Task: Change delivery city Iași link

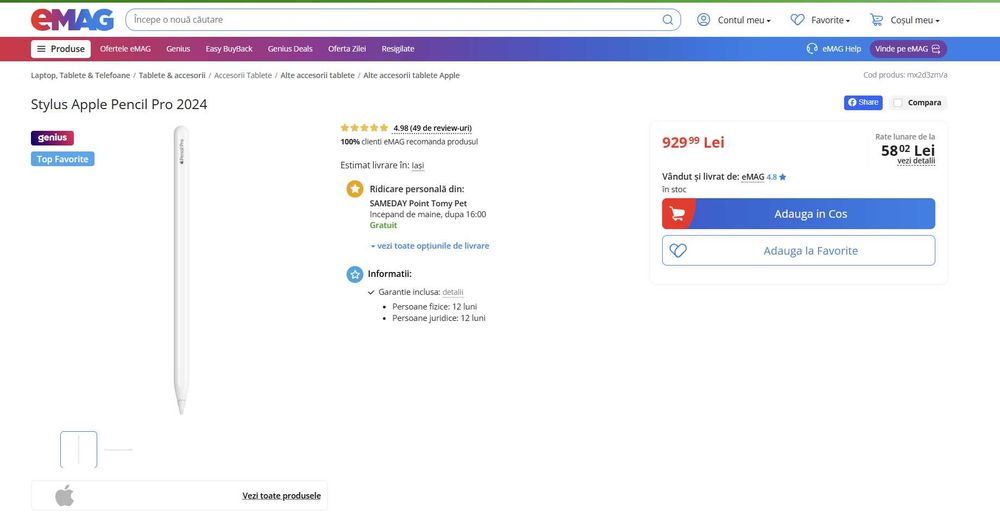Action: click(418, 165)
